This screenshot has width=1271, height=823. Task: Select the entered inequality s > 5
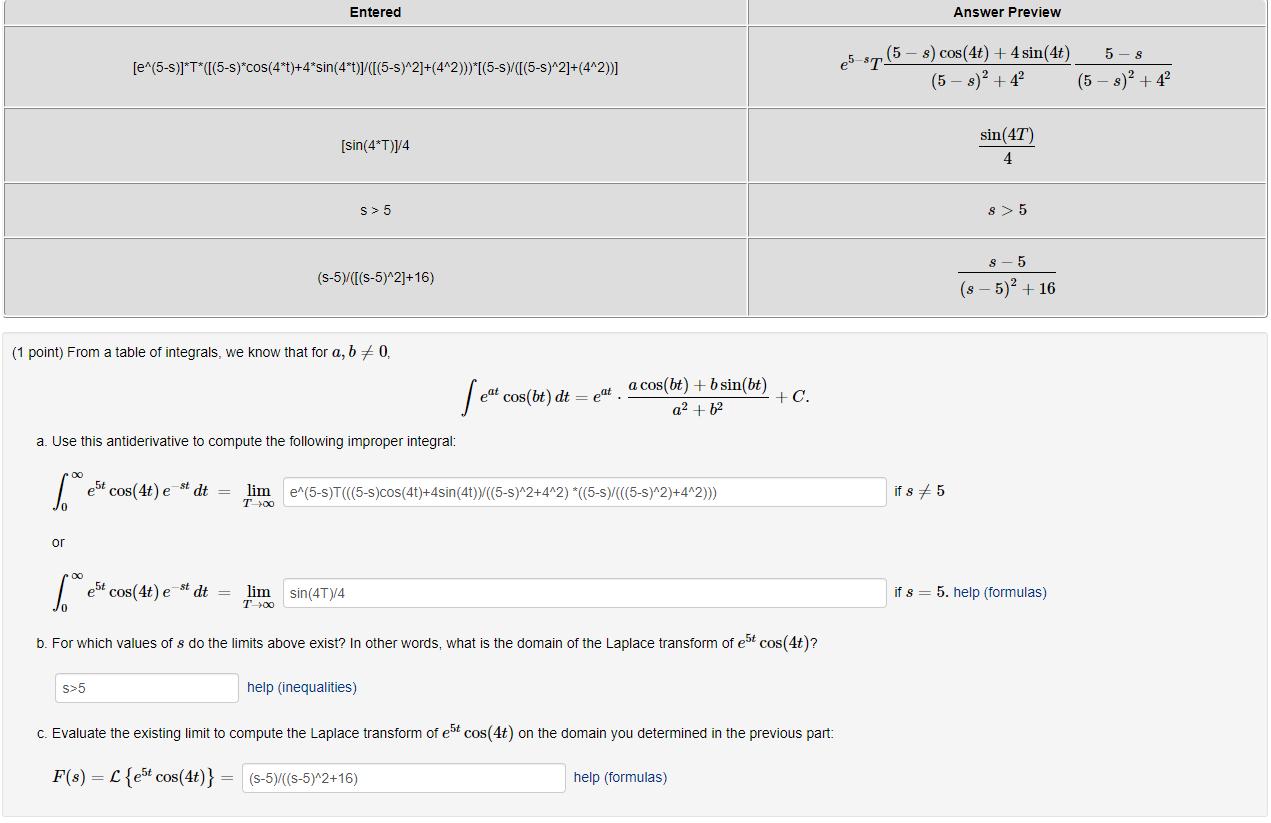click(x=375, y=210)
